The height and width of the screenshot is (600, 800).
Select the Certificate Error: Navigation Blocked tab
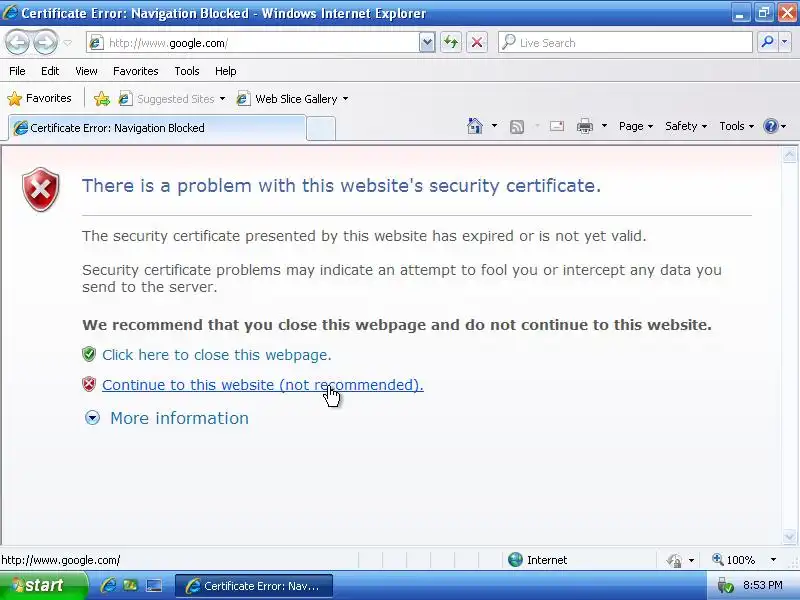coord(157,128)
